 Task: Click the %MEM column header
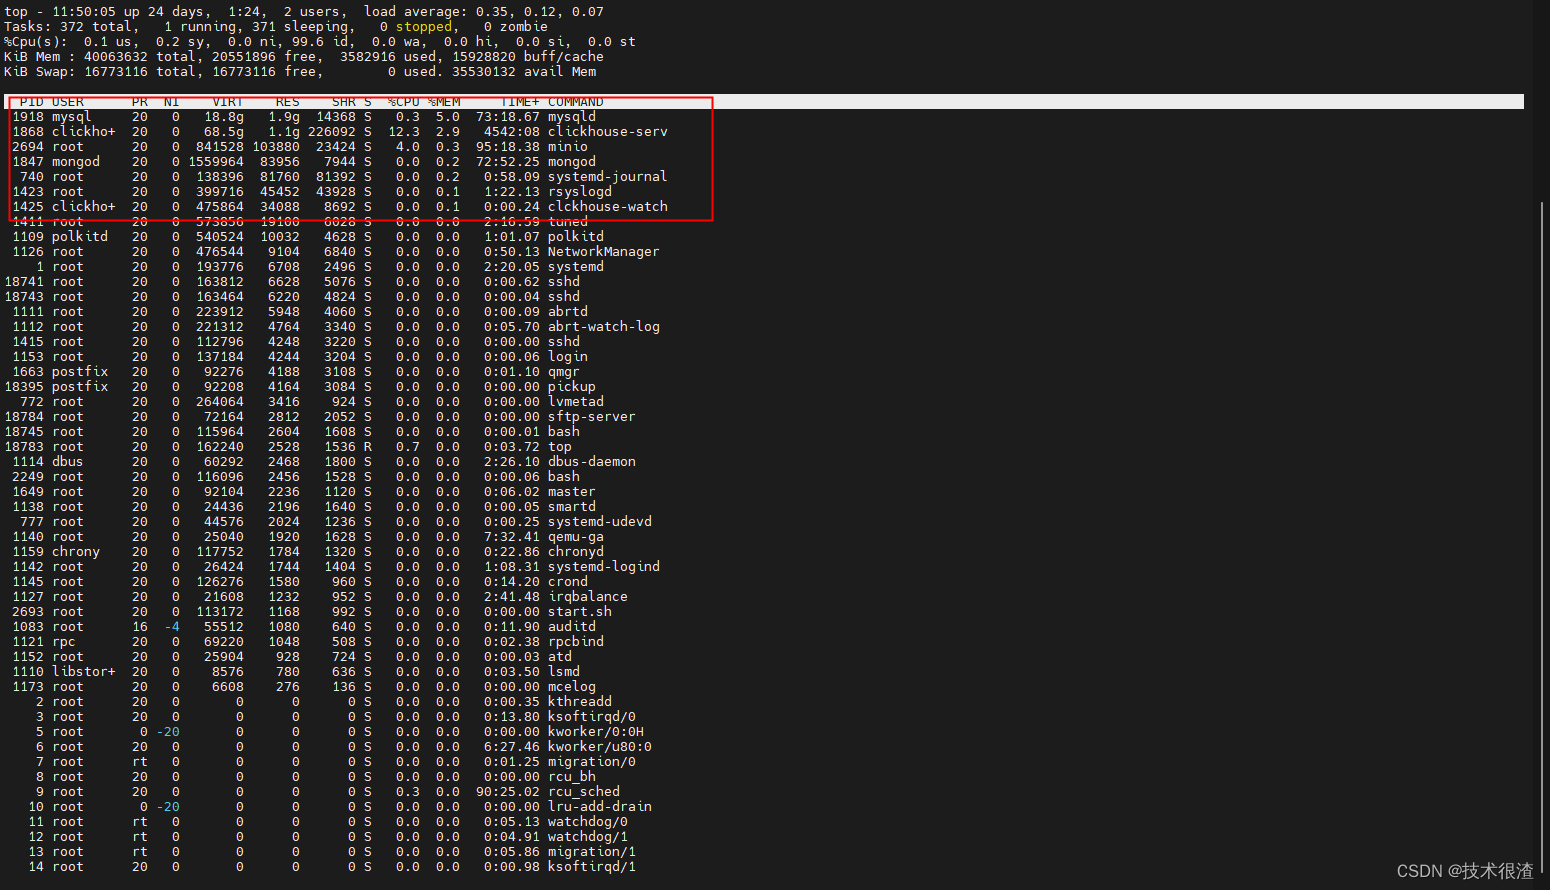444,102
